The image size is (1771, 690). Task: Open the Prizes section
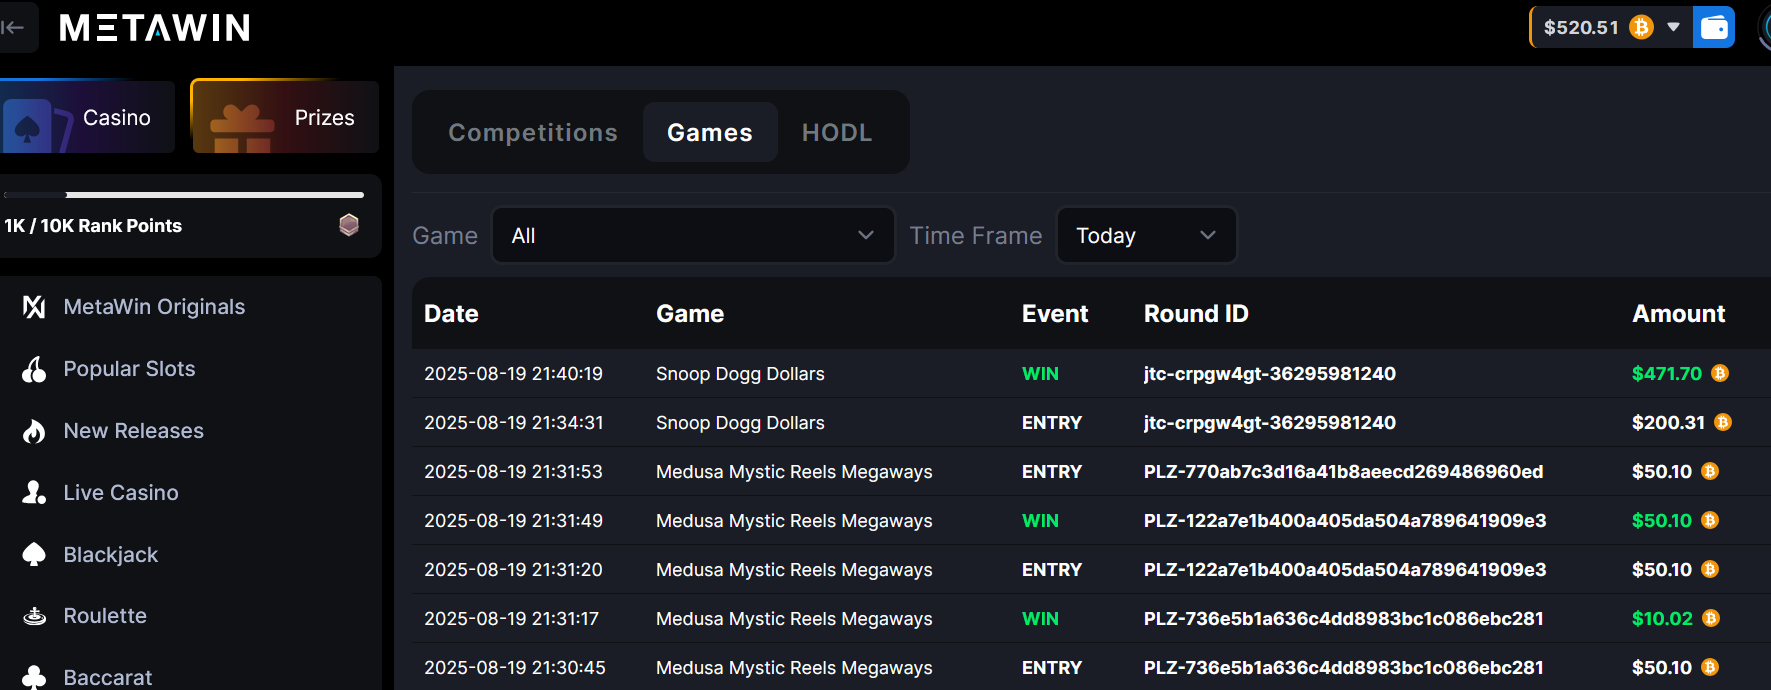point(285,117)
